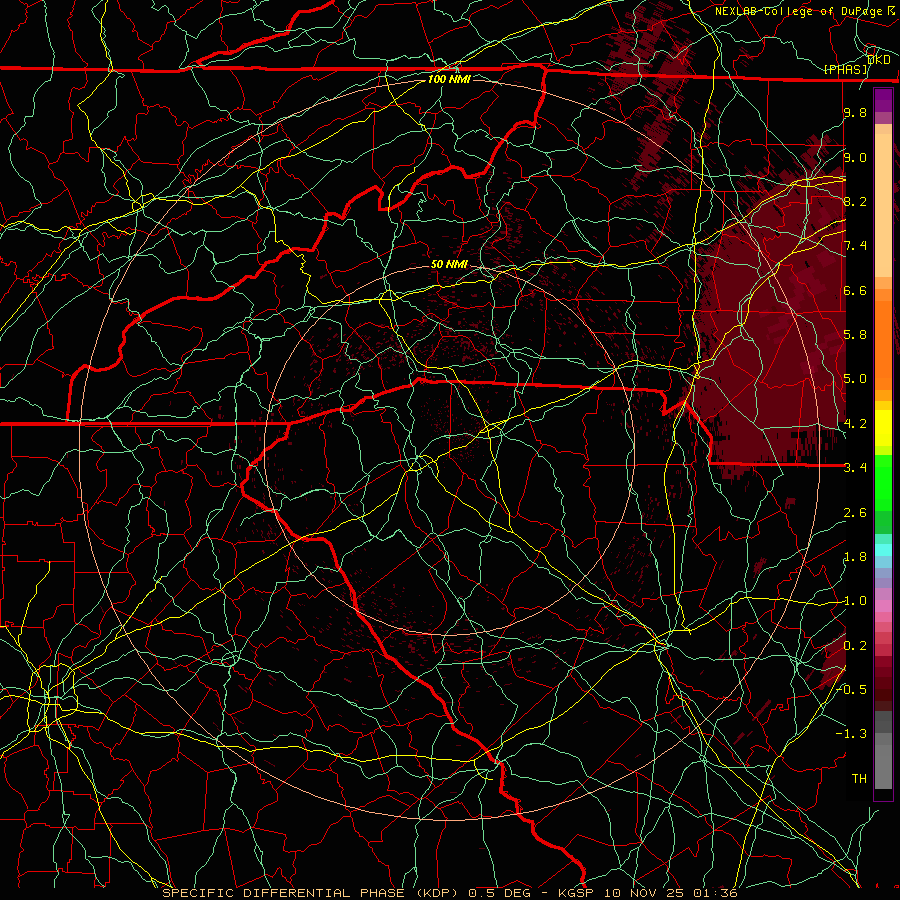Click the DKD label above the color scale
Viewport: 900px width, 900px height.
click(x=878, y=59)
